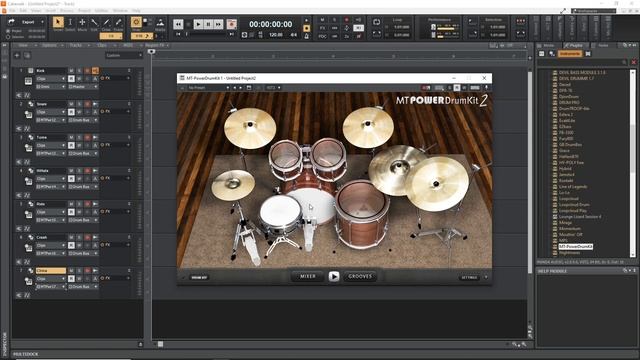
Task: Mute the HiHats track
Action: tap(71, 171)
